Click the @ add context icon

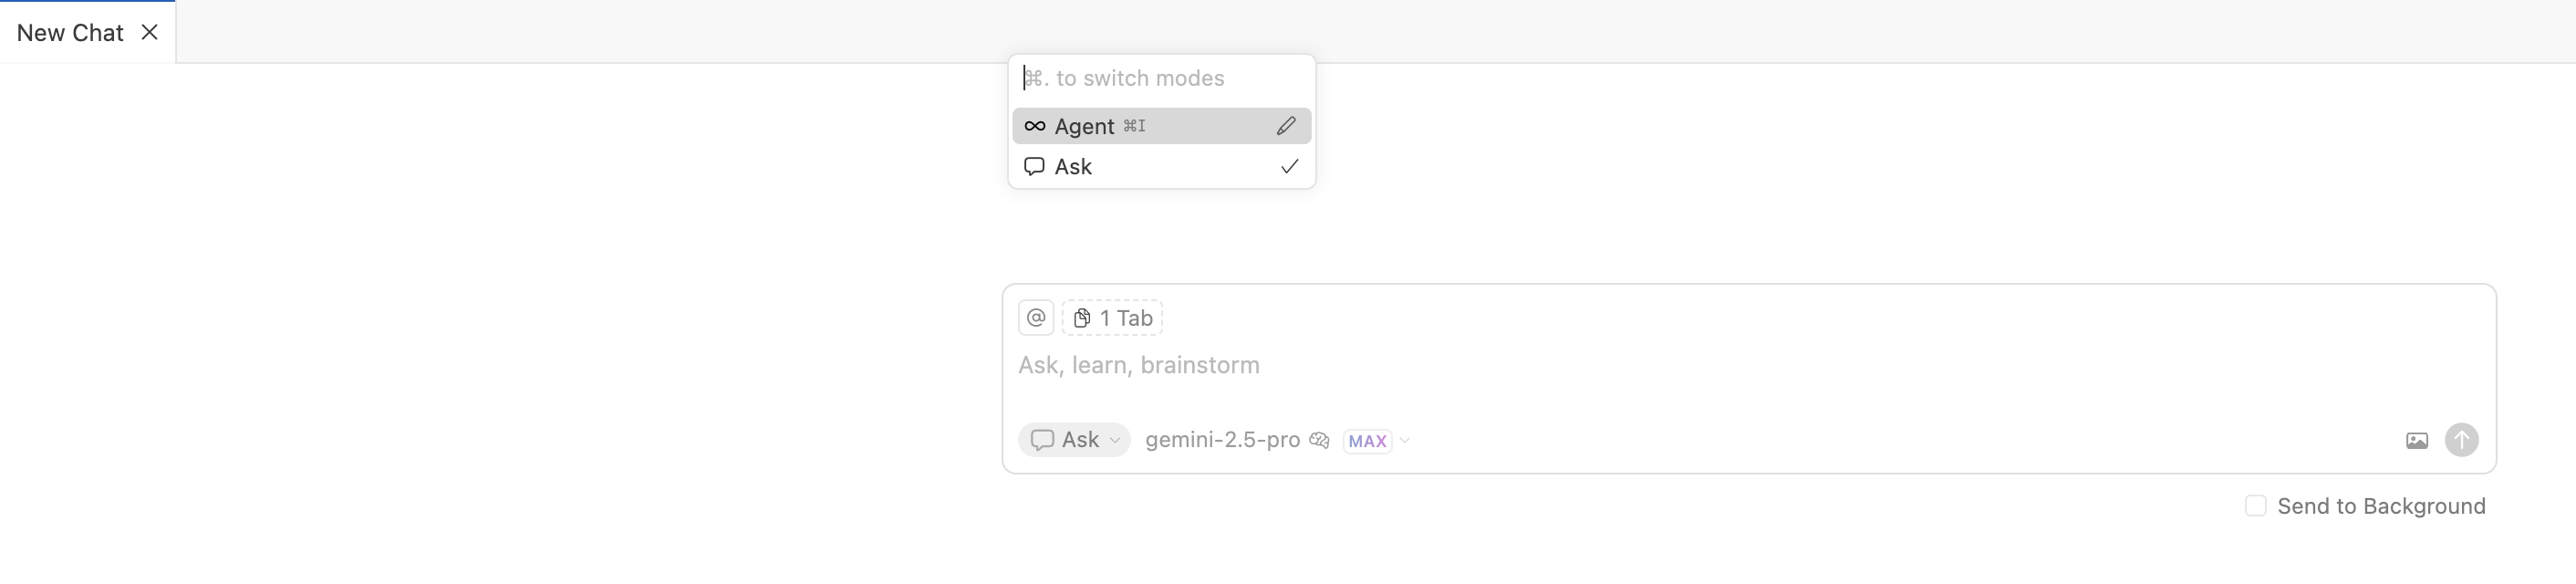[x=1035, y=318]
